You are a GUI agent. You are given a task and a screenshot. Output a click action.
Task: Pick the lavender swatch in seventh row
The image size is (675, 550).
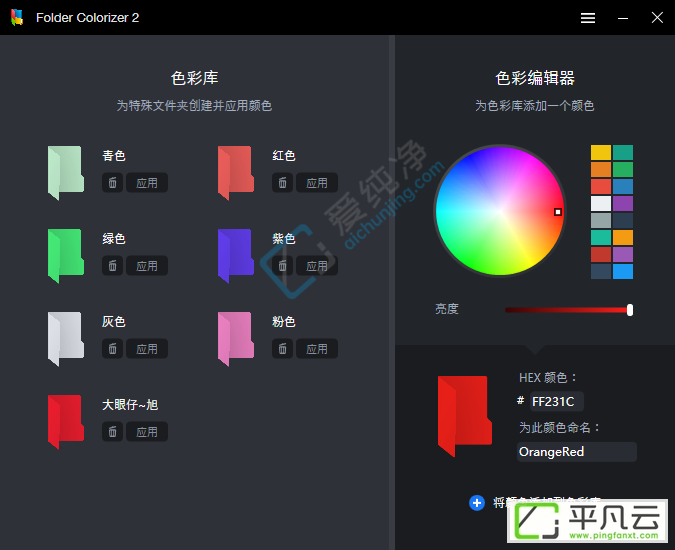pyautogui.click(x=622, y=254)
